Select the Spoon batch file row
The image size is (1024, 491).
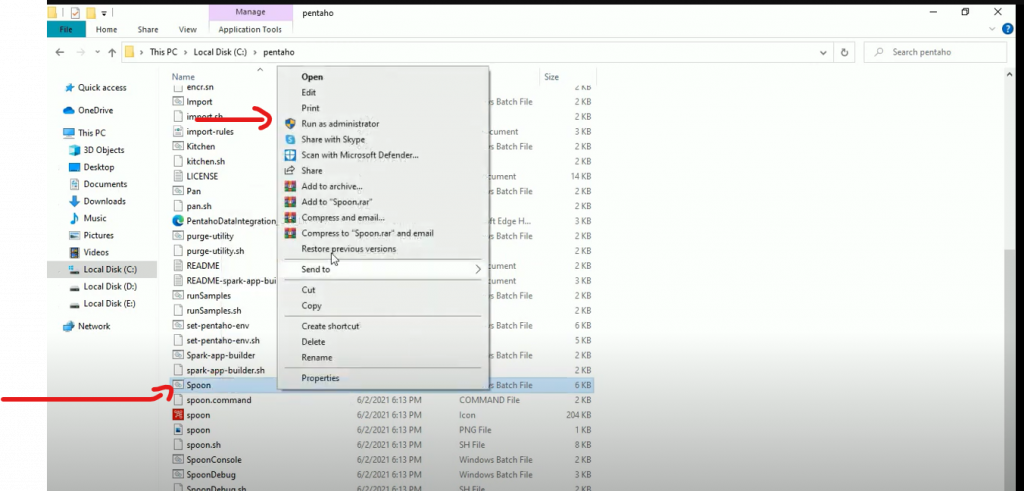382,385
